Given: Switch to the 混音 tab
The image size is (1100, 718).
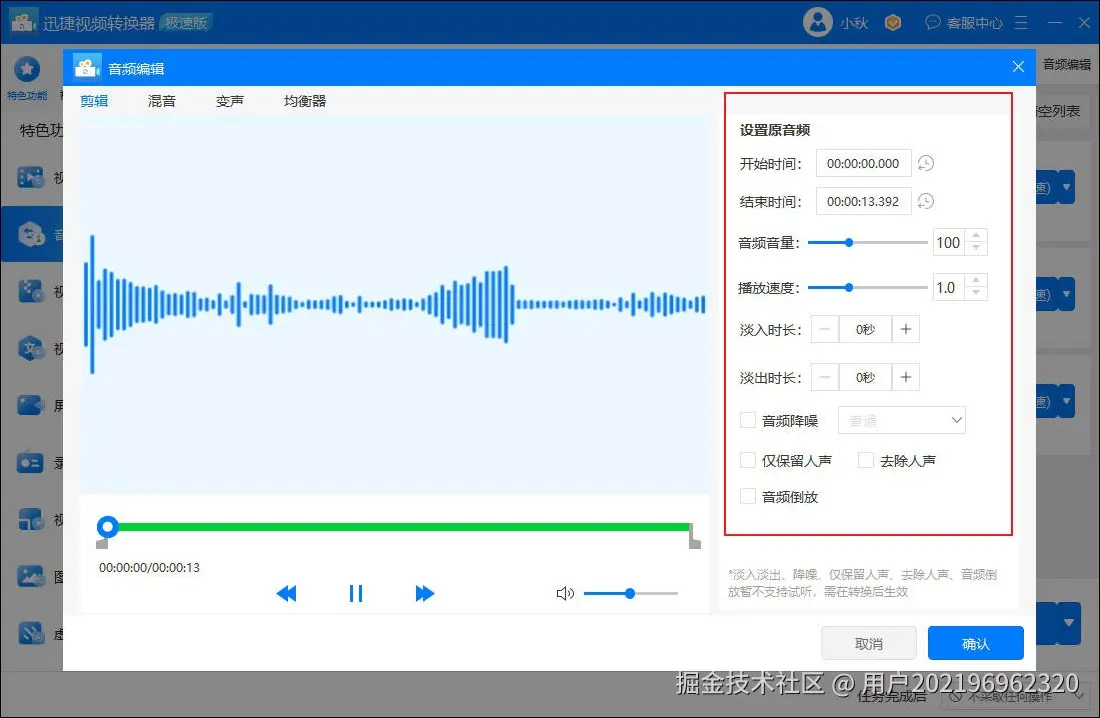Looking at the screenshot, I should coord(162,101).
